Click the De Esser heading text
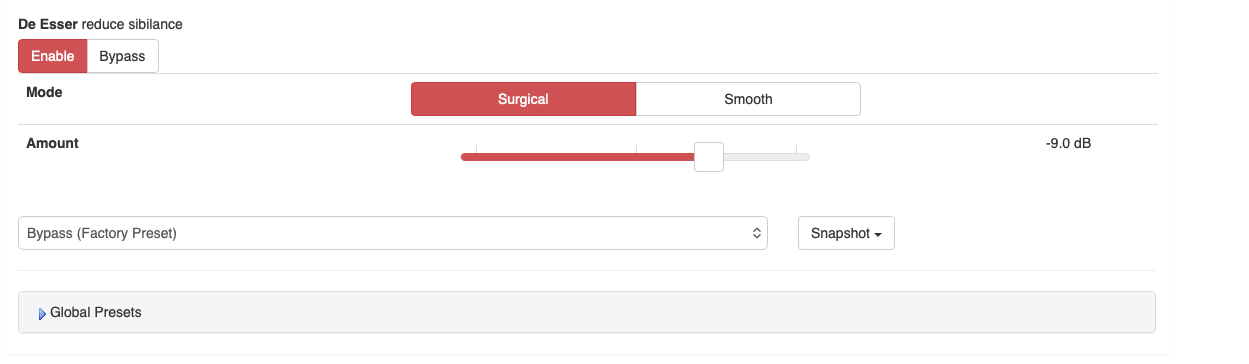The image size is (1249, 364). (x=48, y=23)
